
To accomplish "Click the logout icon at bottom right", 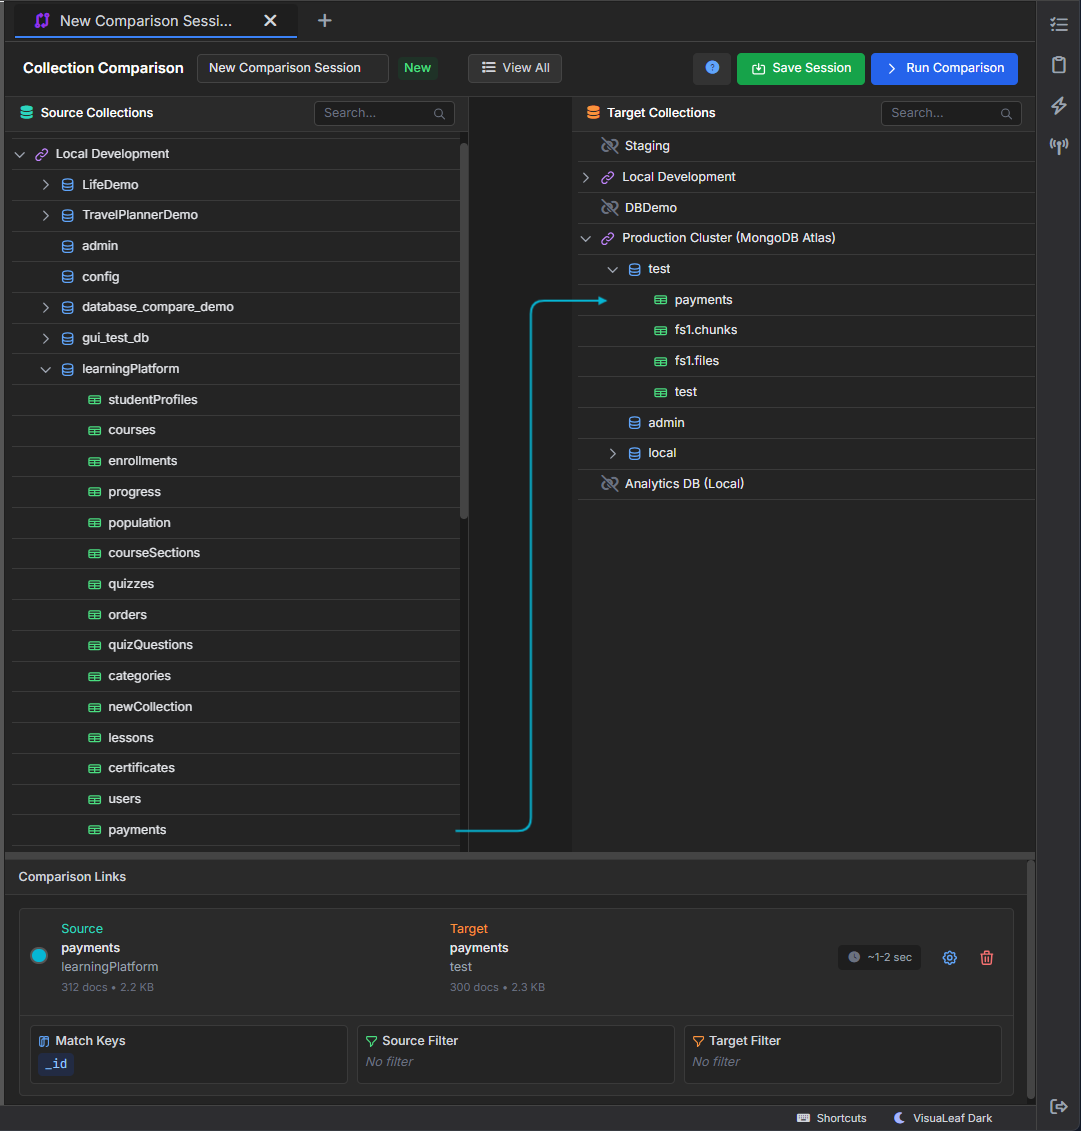I will (1059, 1106).
